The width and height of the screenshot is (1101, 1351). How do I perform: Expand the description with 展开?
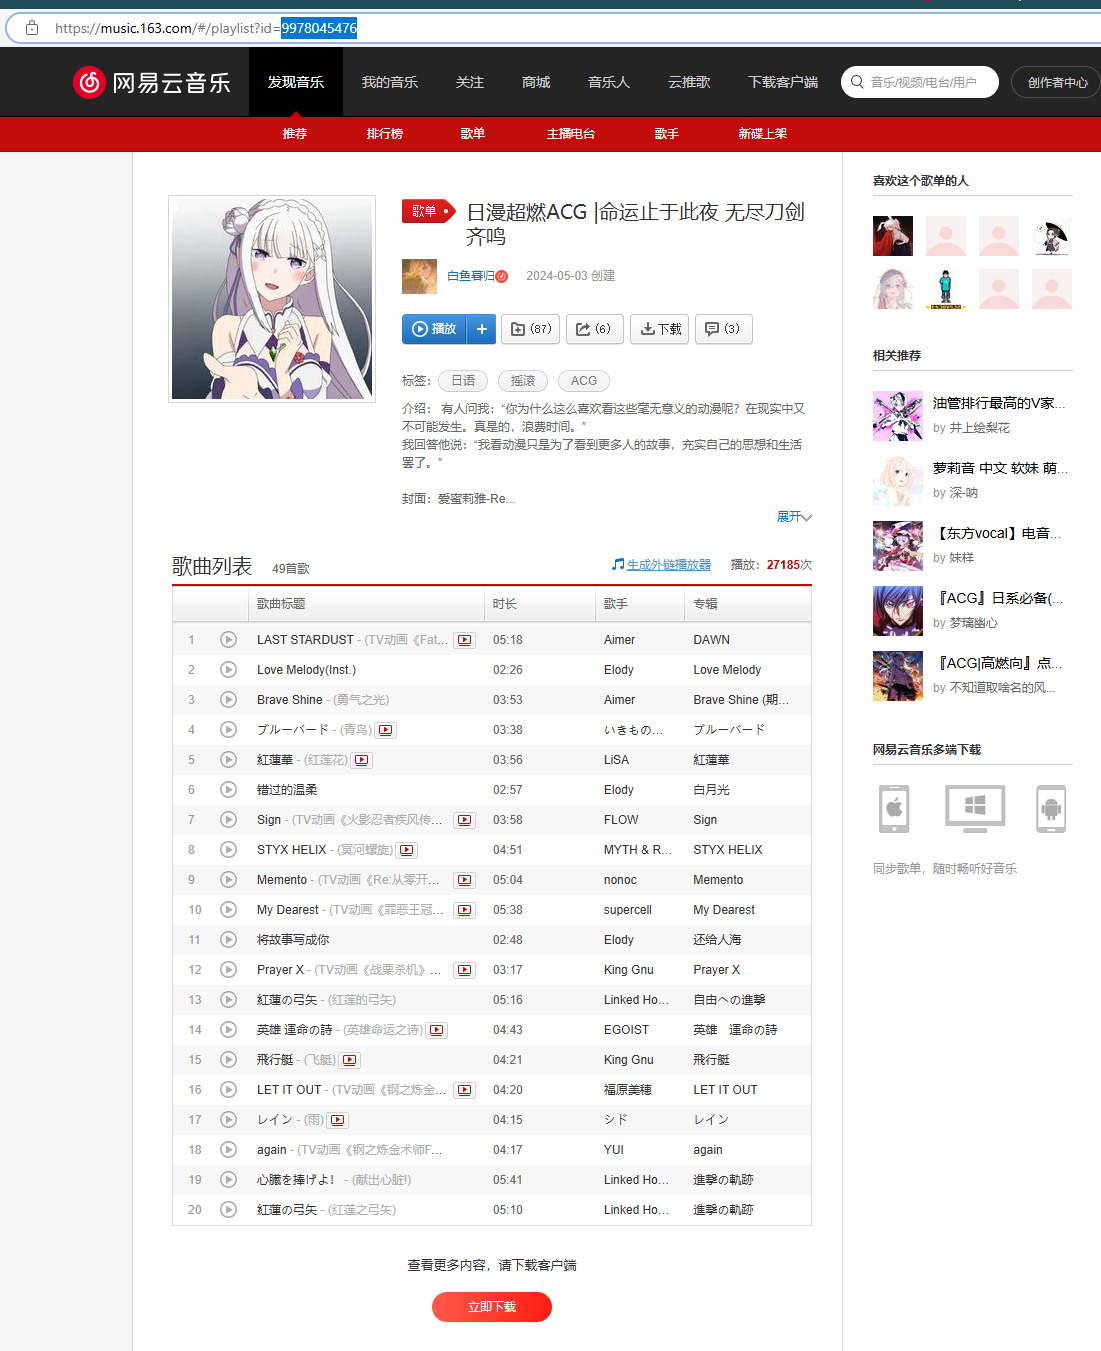[x=794, y=517]
